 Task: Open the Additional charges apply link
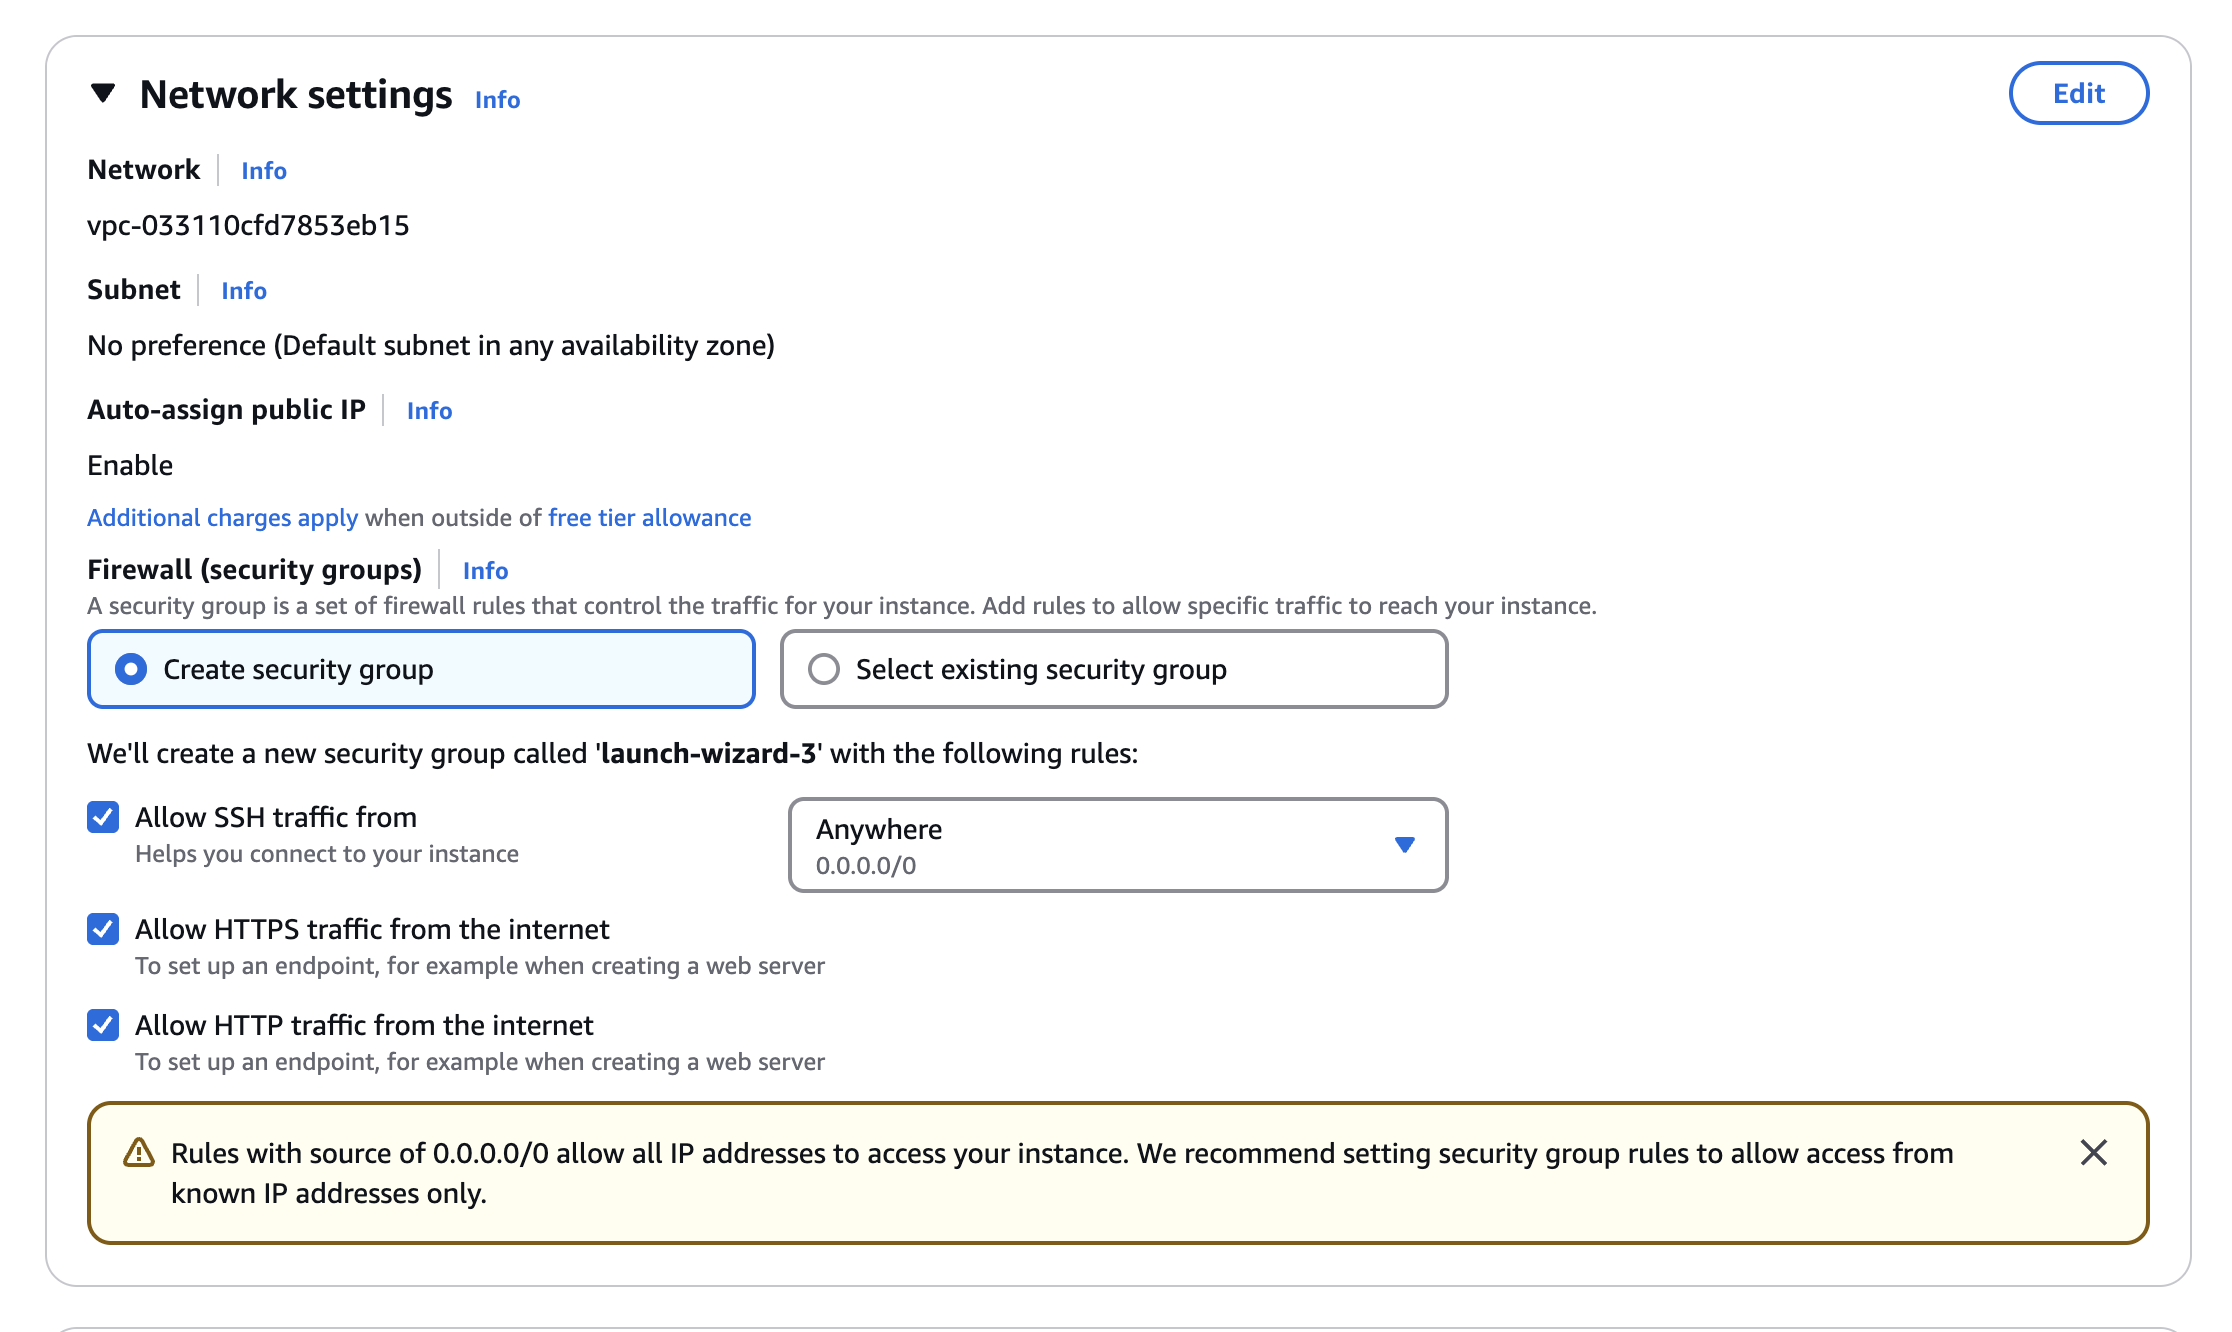tap(221, 517)
